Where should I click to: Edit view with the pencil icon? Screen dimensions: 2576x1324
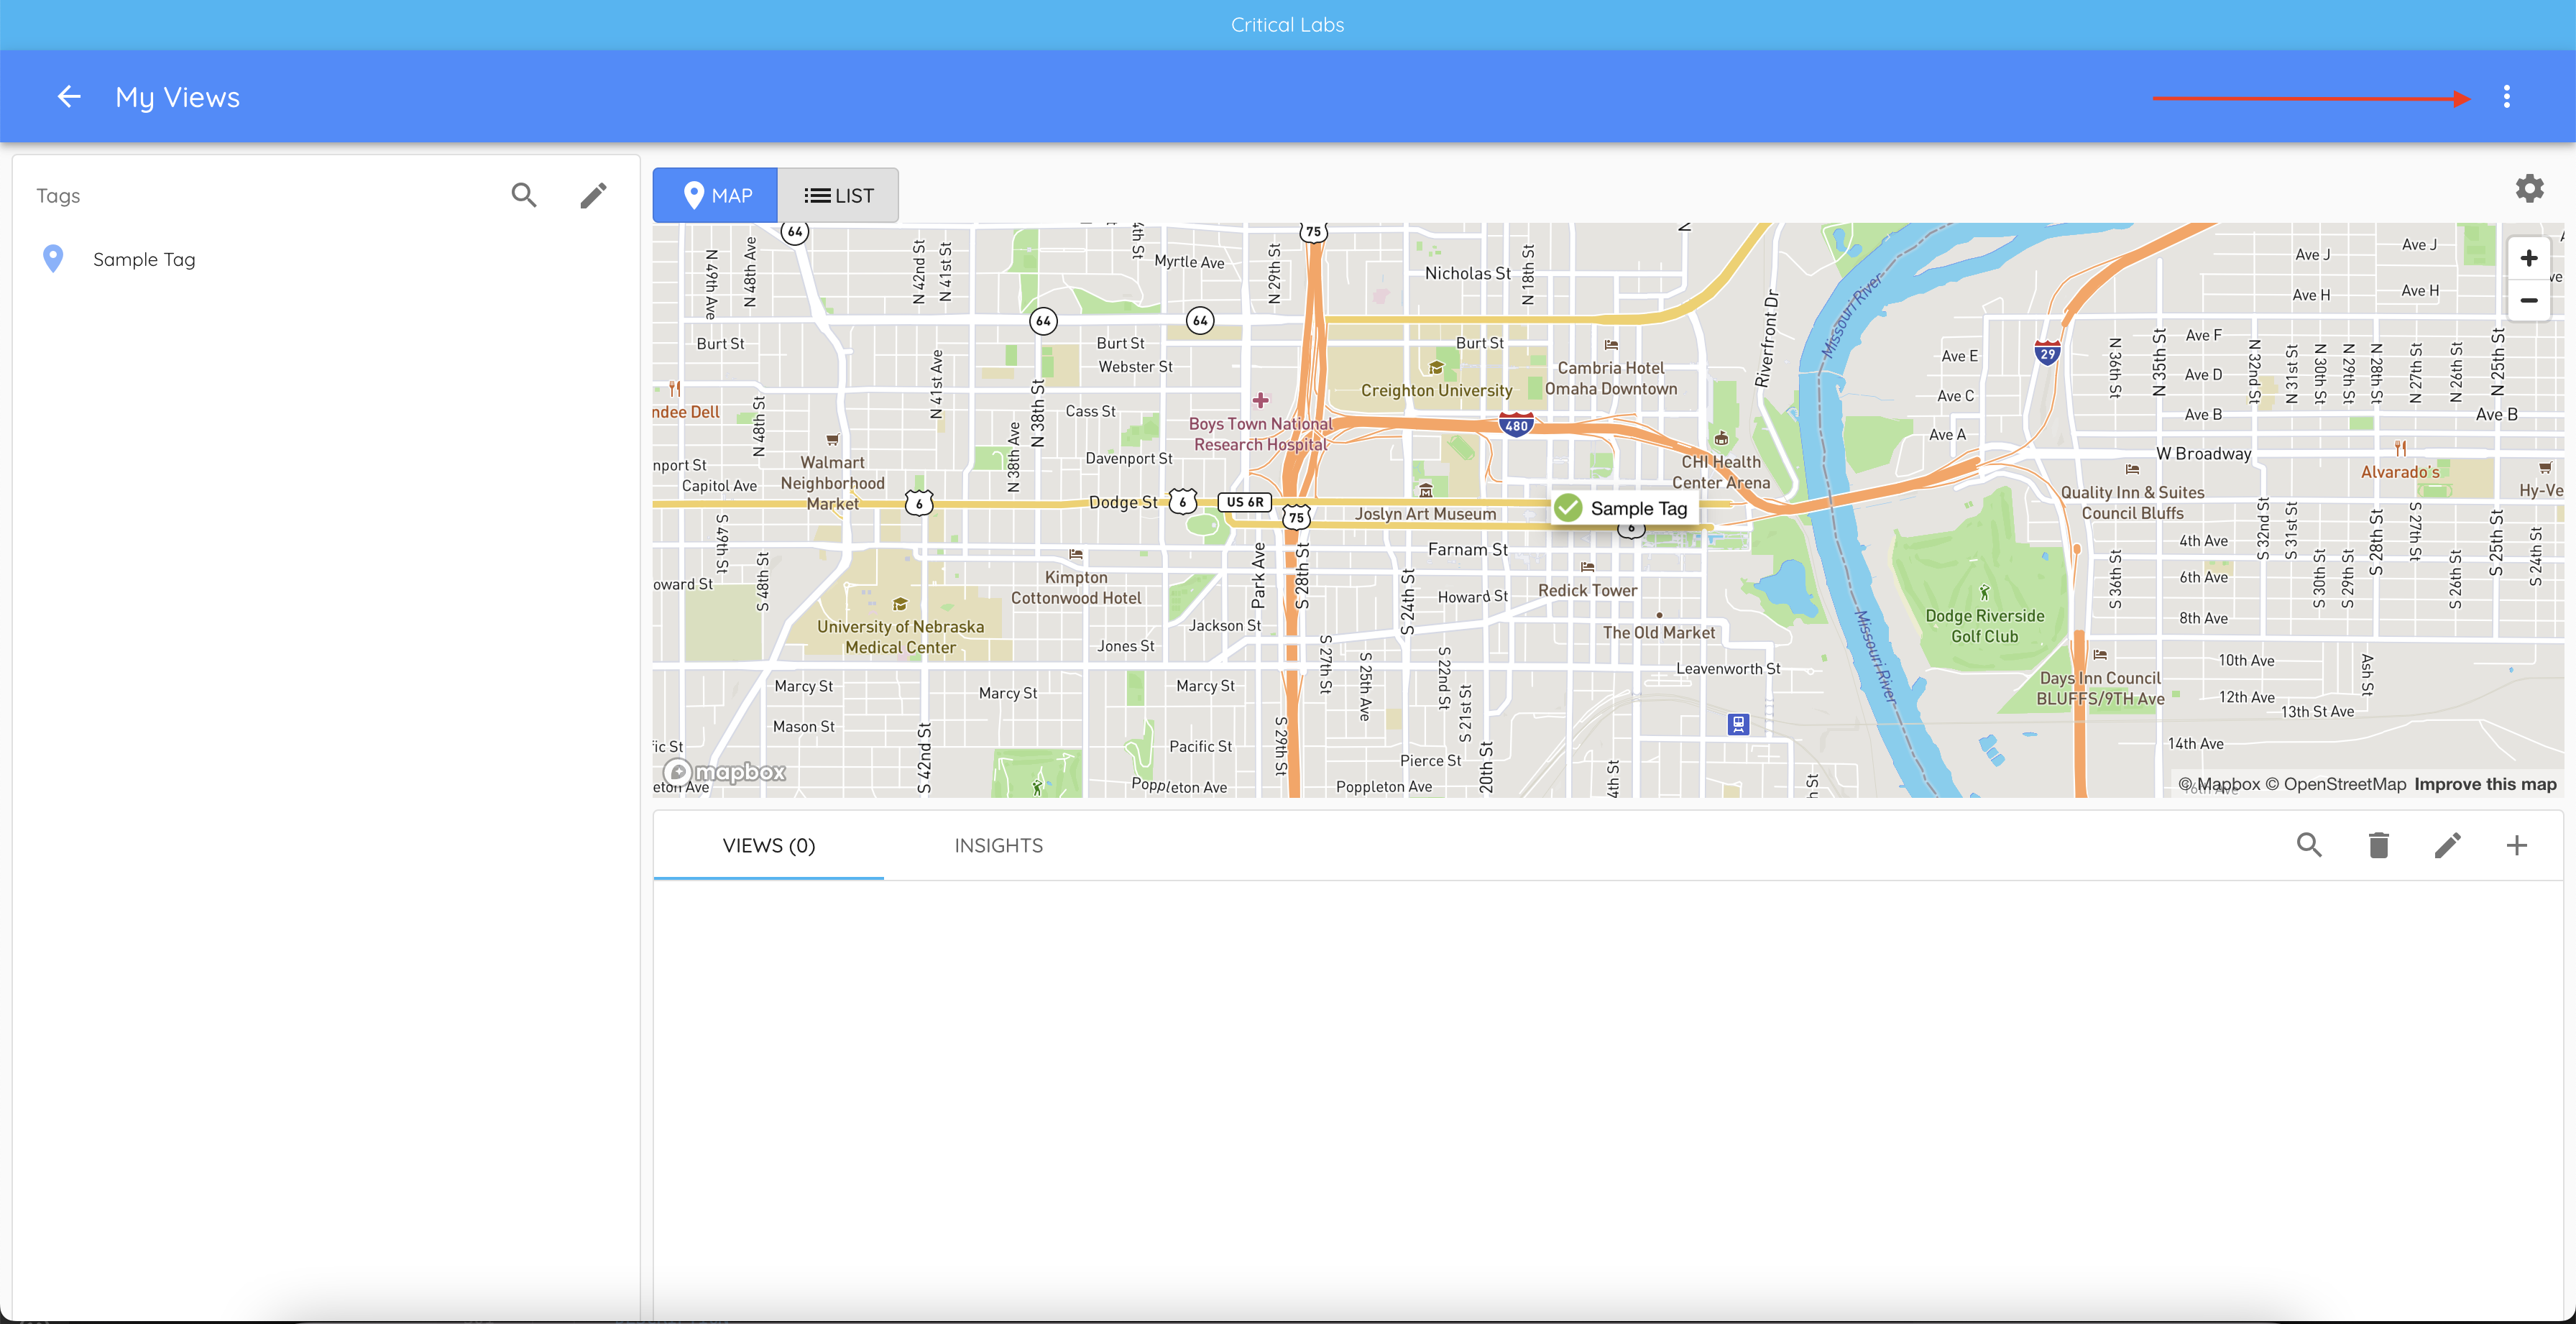(x=2447, y=845)
